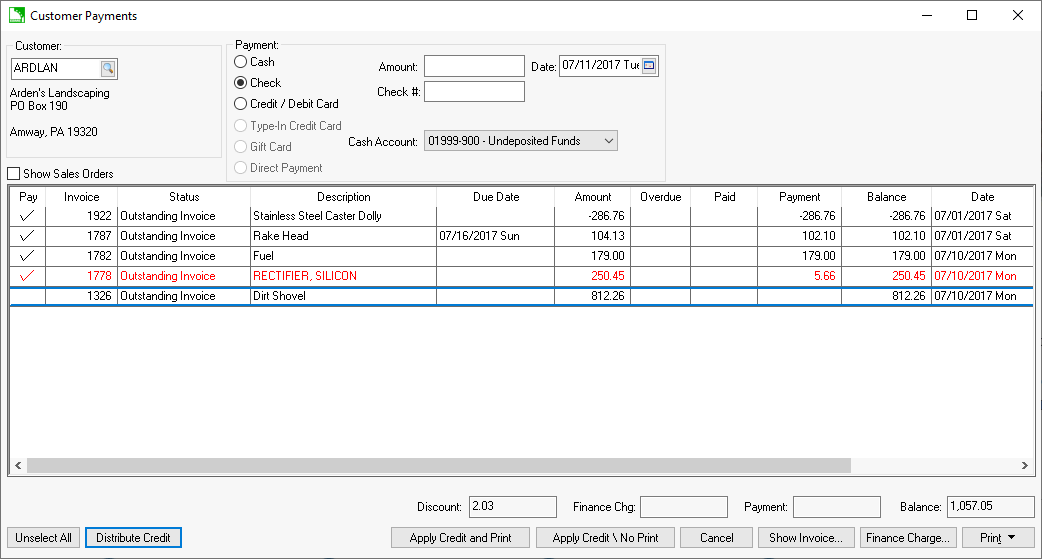Click the Unselect All button

pos(44,538)
